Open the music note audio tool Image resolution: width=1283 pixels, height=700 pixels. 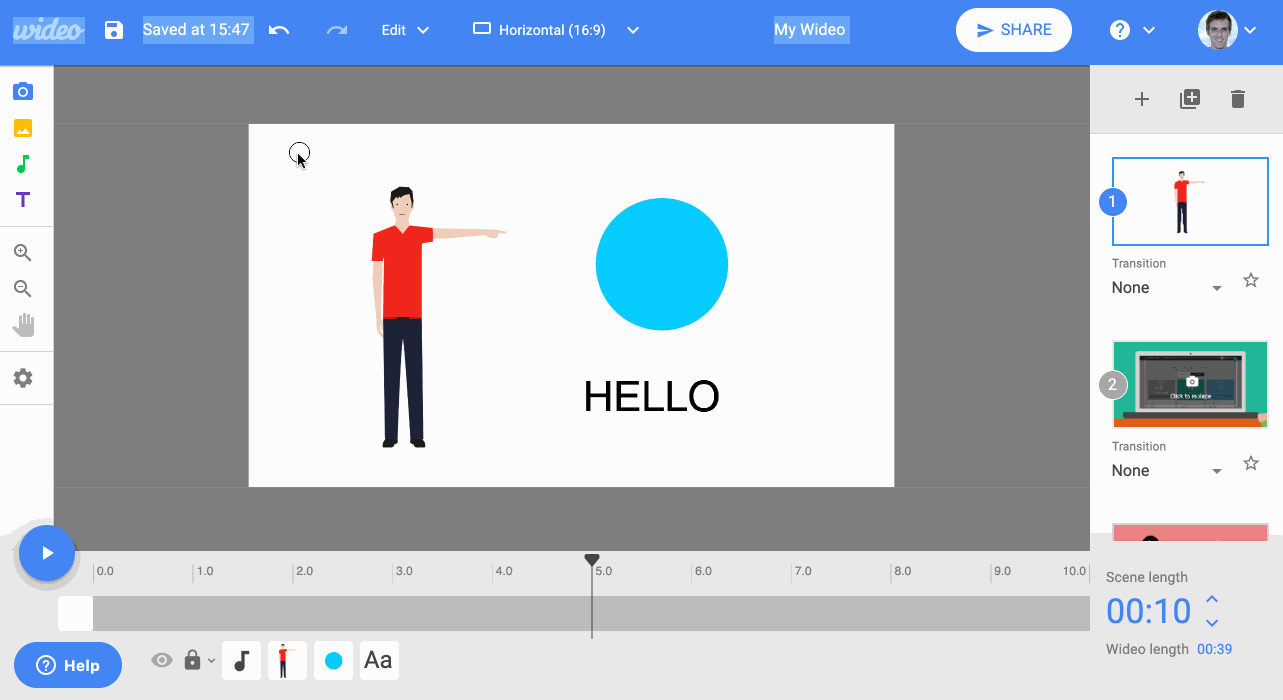click(x=23, y=164)
